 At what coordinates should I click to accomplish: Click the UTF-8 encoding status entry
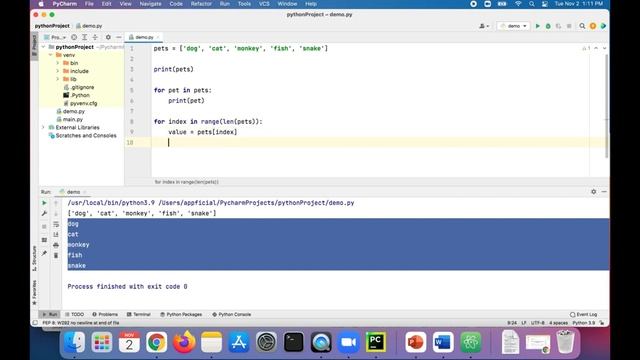(538, 323)
